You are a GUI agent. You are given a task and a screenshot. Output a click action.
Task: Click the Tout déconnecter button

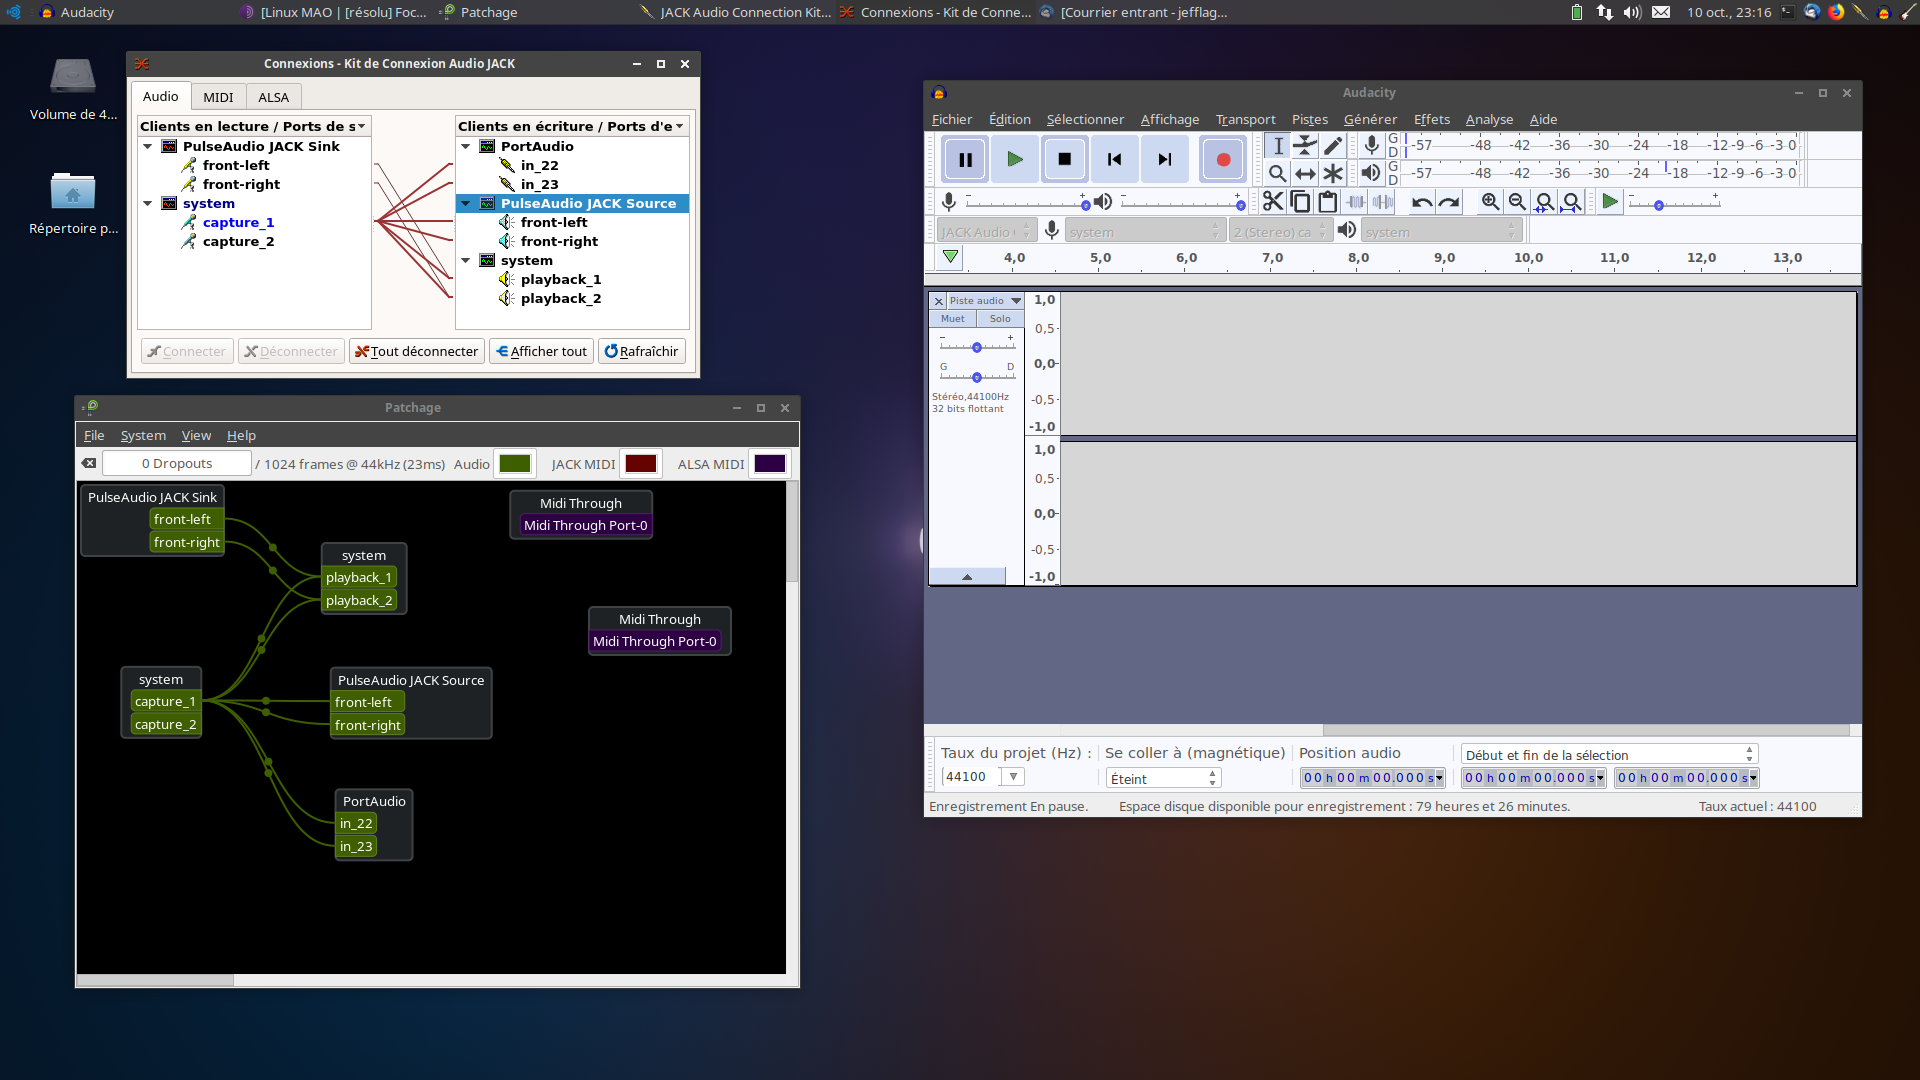[x=417, y=352]
